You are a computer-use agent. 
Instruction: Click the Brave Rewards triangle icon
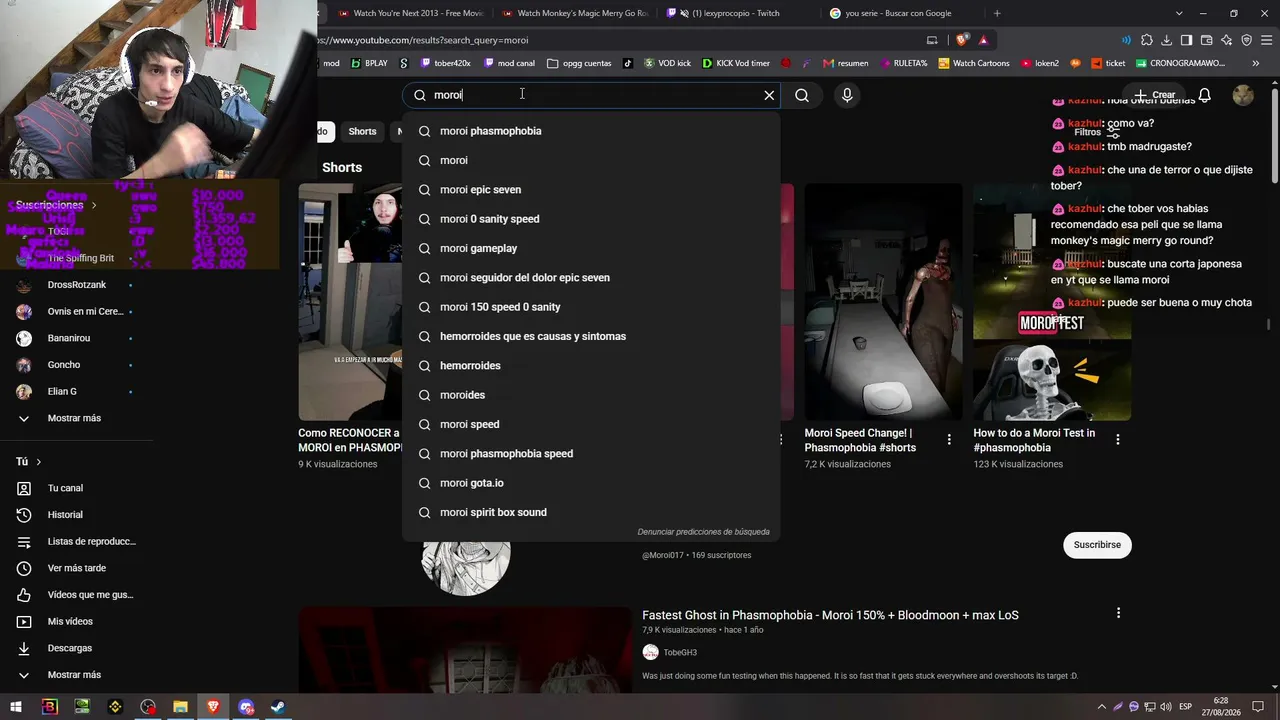[984, 40]
